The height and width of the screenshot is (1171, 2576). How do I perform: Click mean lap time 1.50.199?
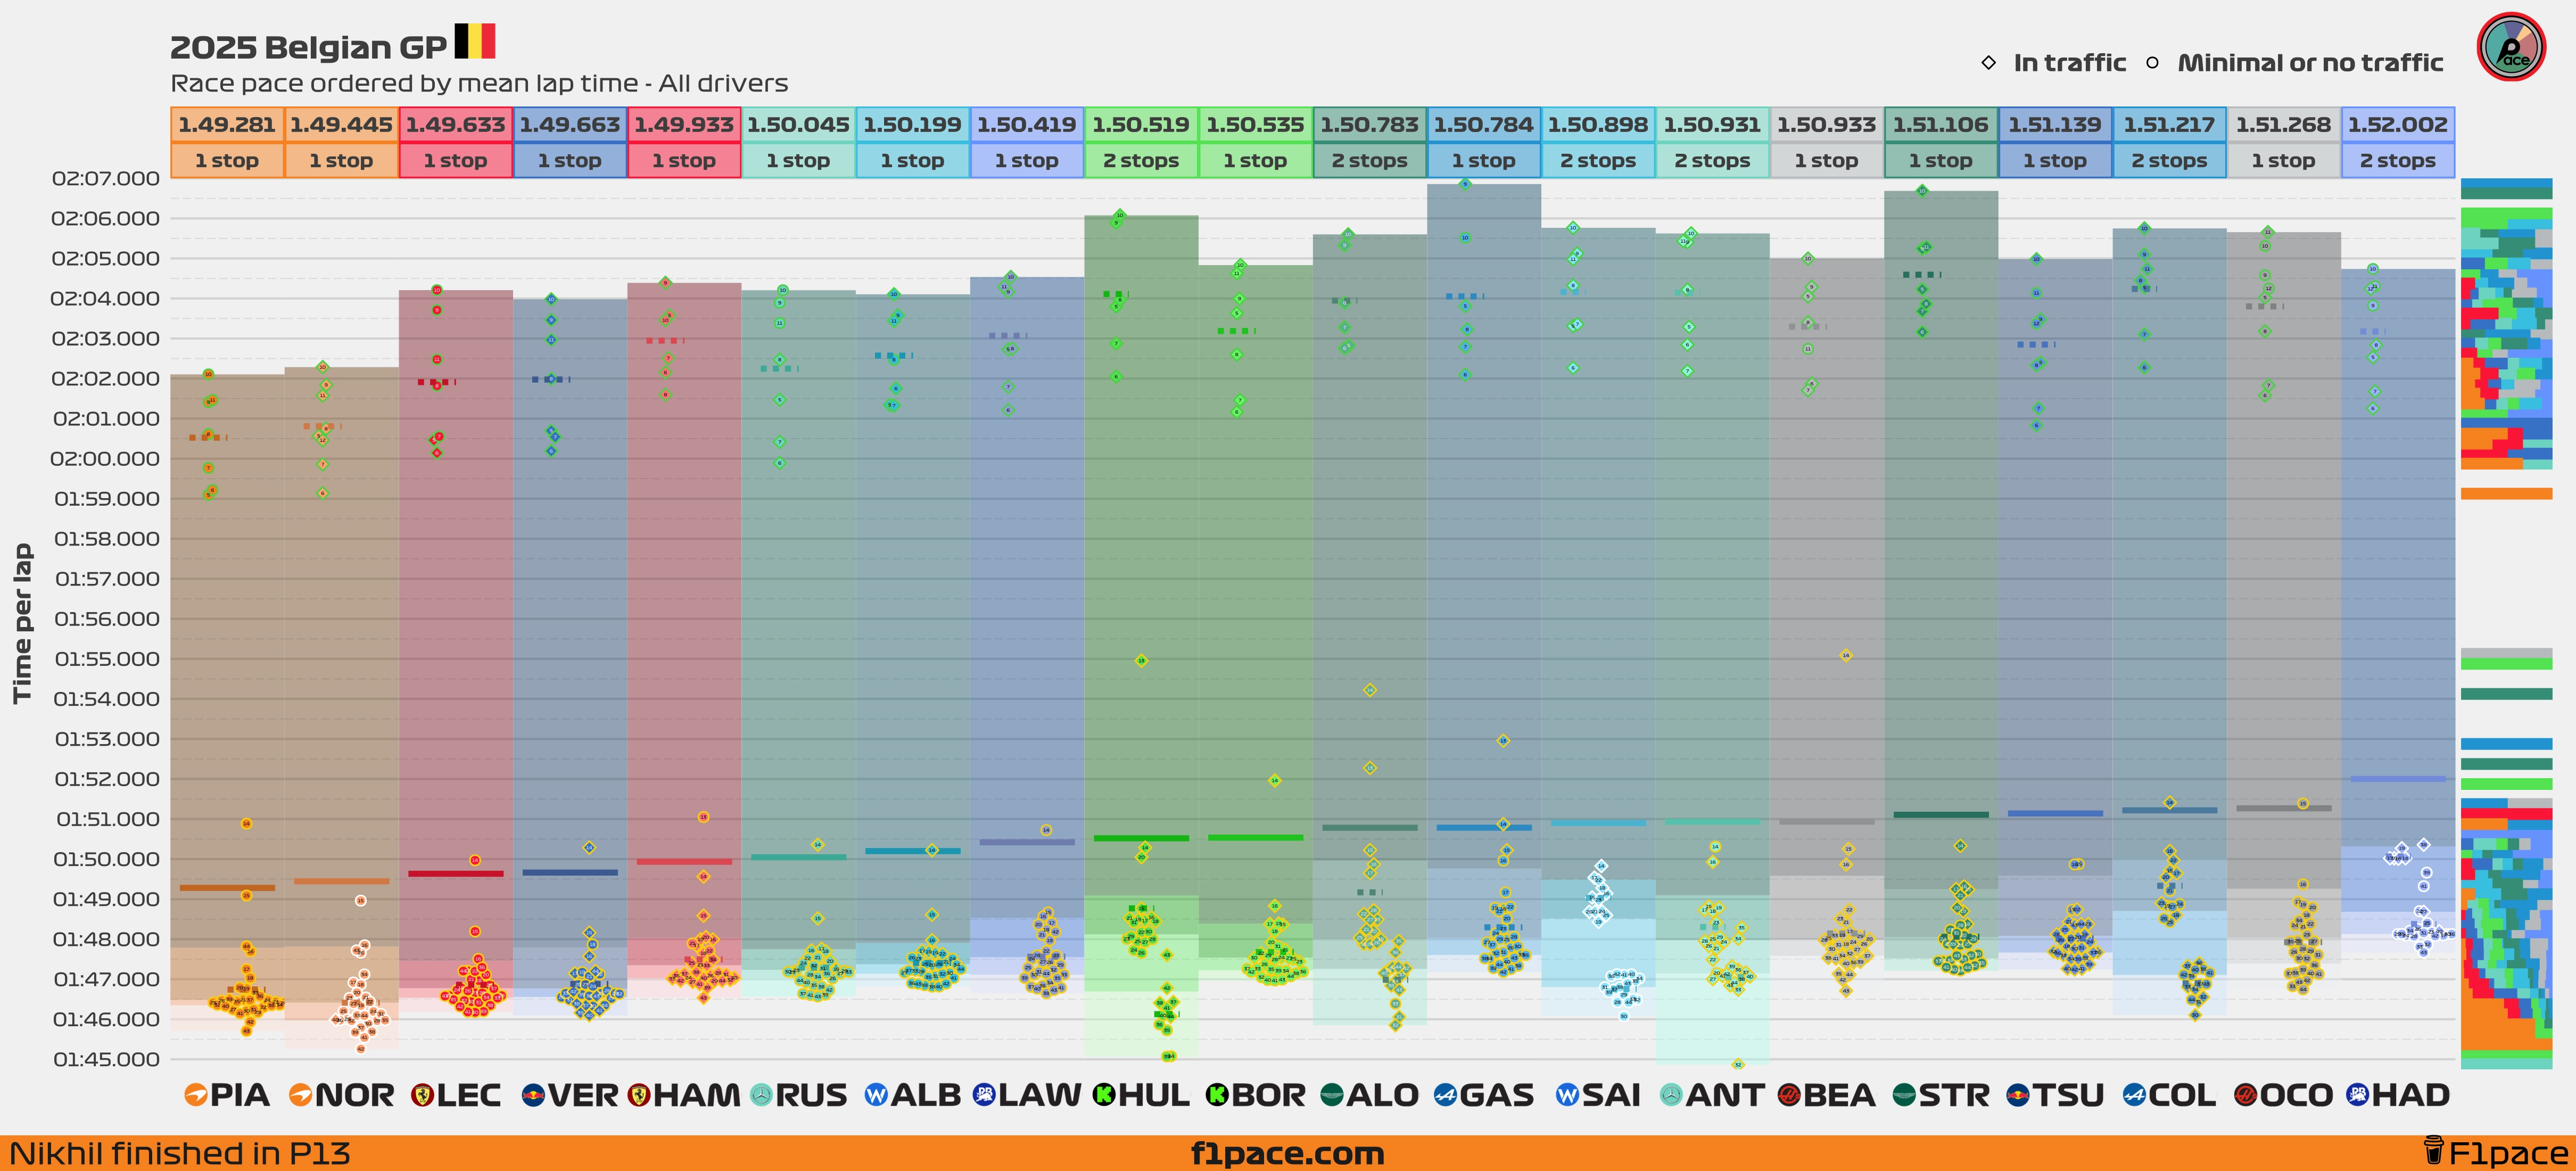[x=912, y=125]
